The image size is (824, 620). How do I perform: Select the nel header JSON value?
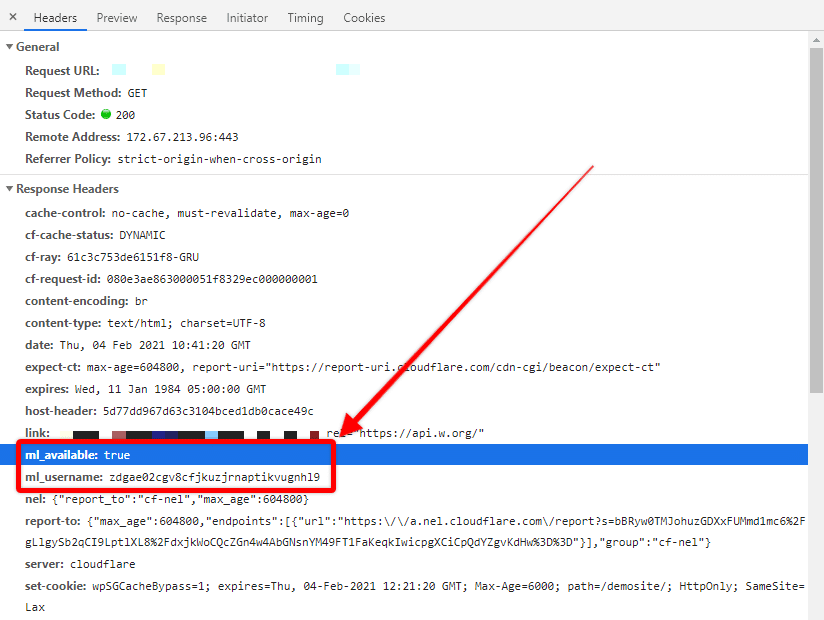(181, 500)
